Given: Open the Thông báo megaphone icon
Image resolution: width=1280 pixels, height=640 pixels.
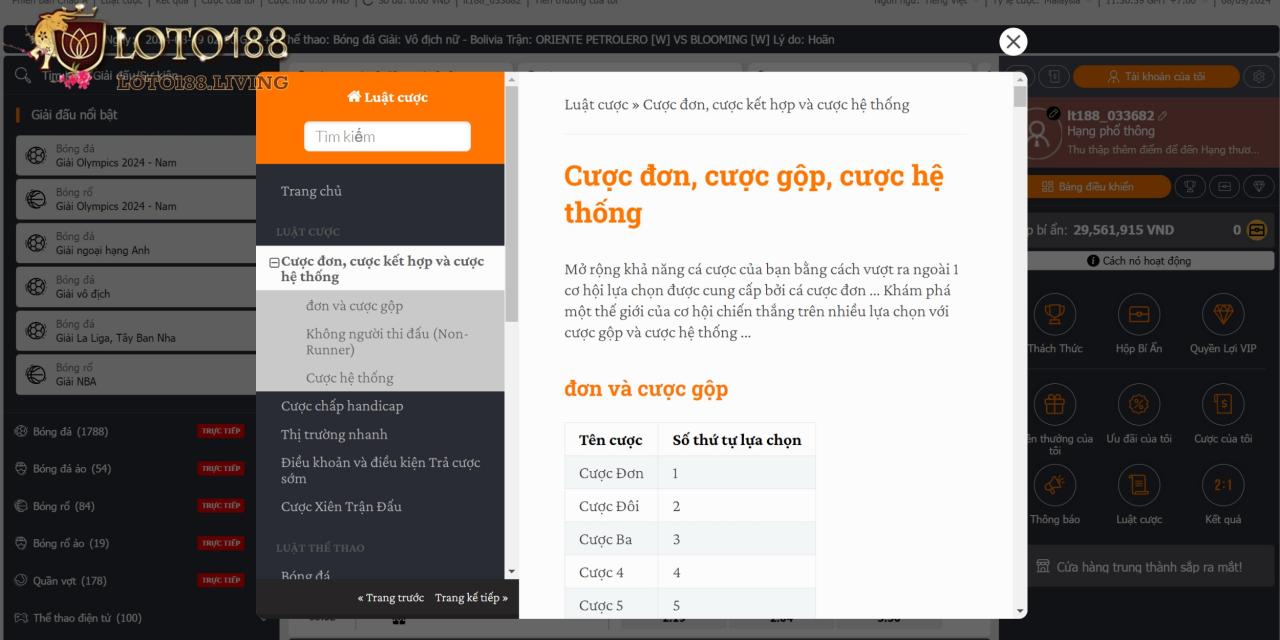Looking at the screenshot, I should tap(1055, 485).
